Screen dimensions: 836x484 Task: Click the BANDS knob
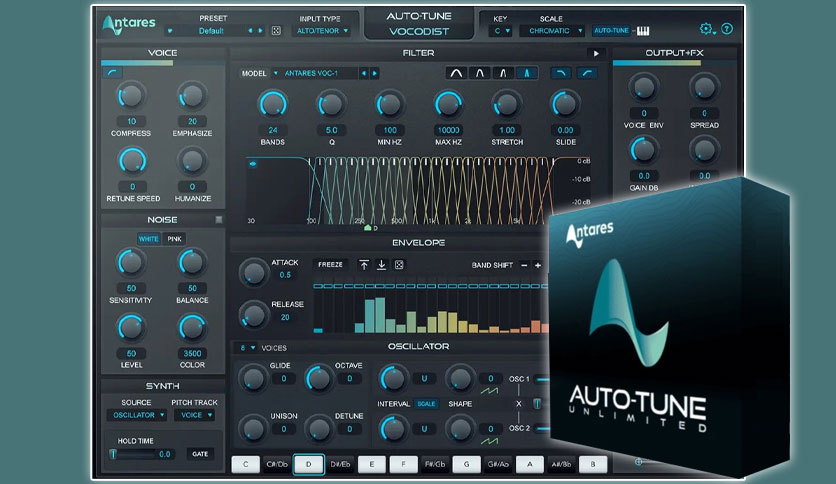pyautogui.click(x=272, y=104)
